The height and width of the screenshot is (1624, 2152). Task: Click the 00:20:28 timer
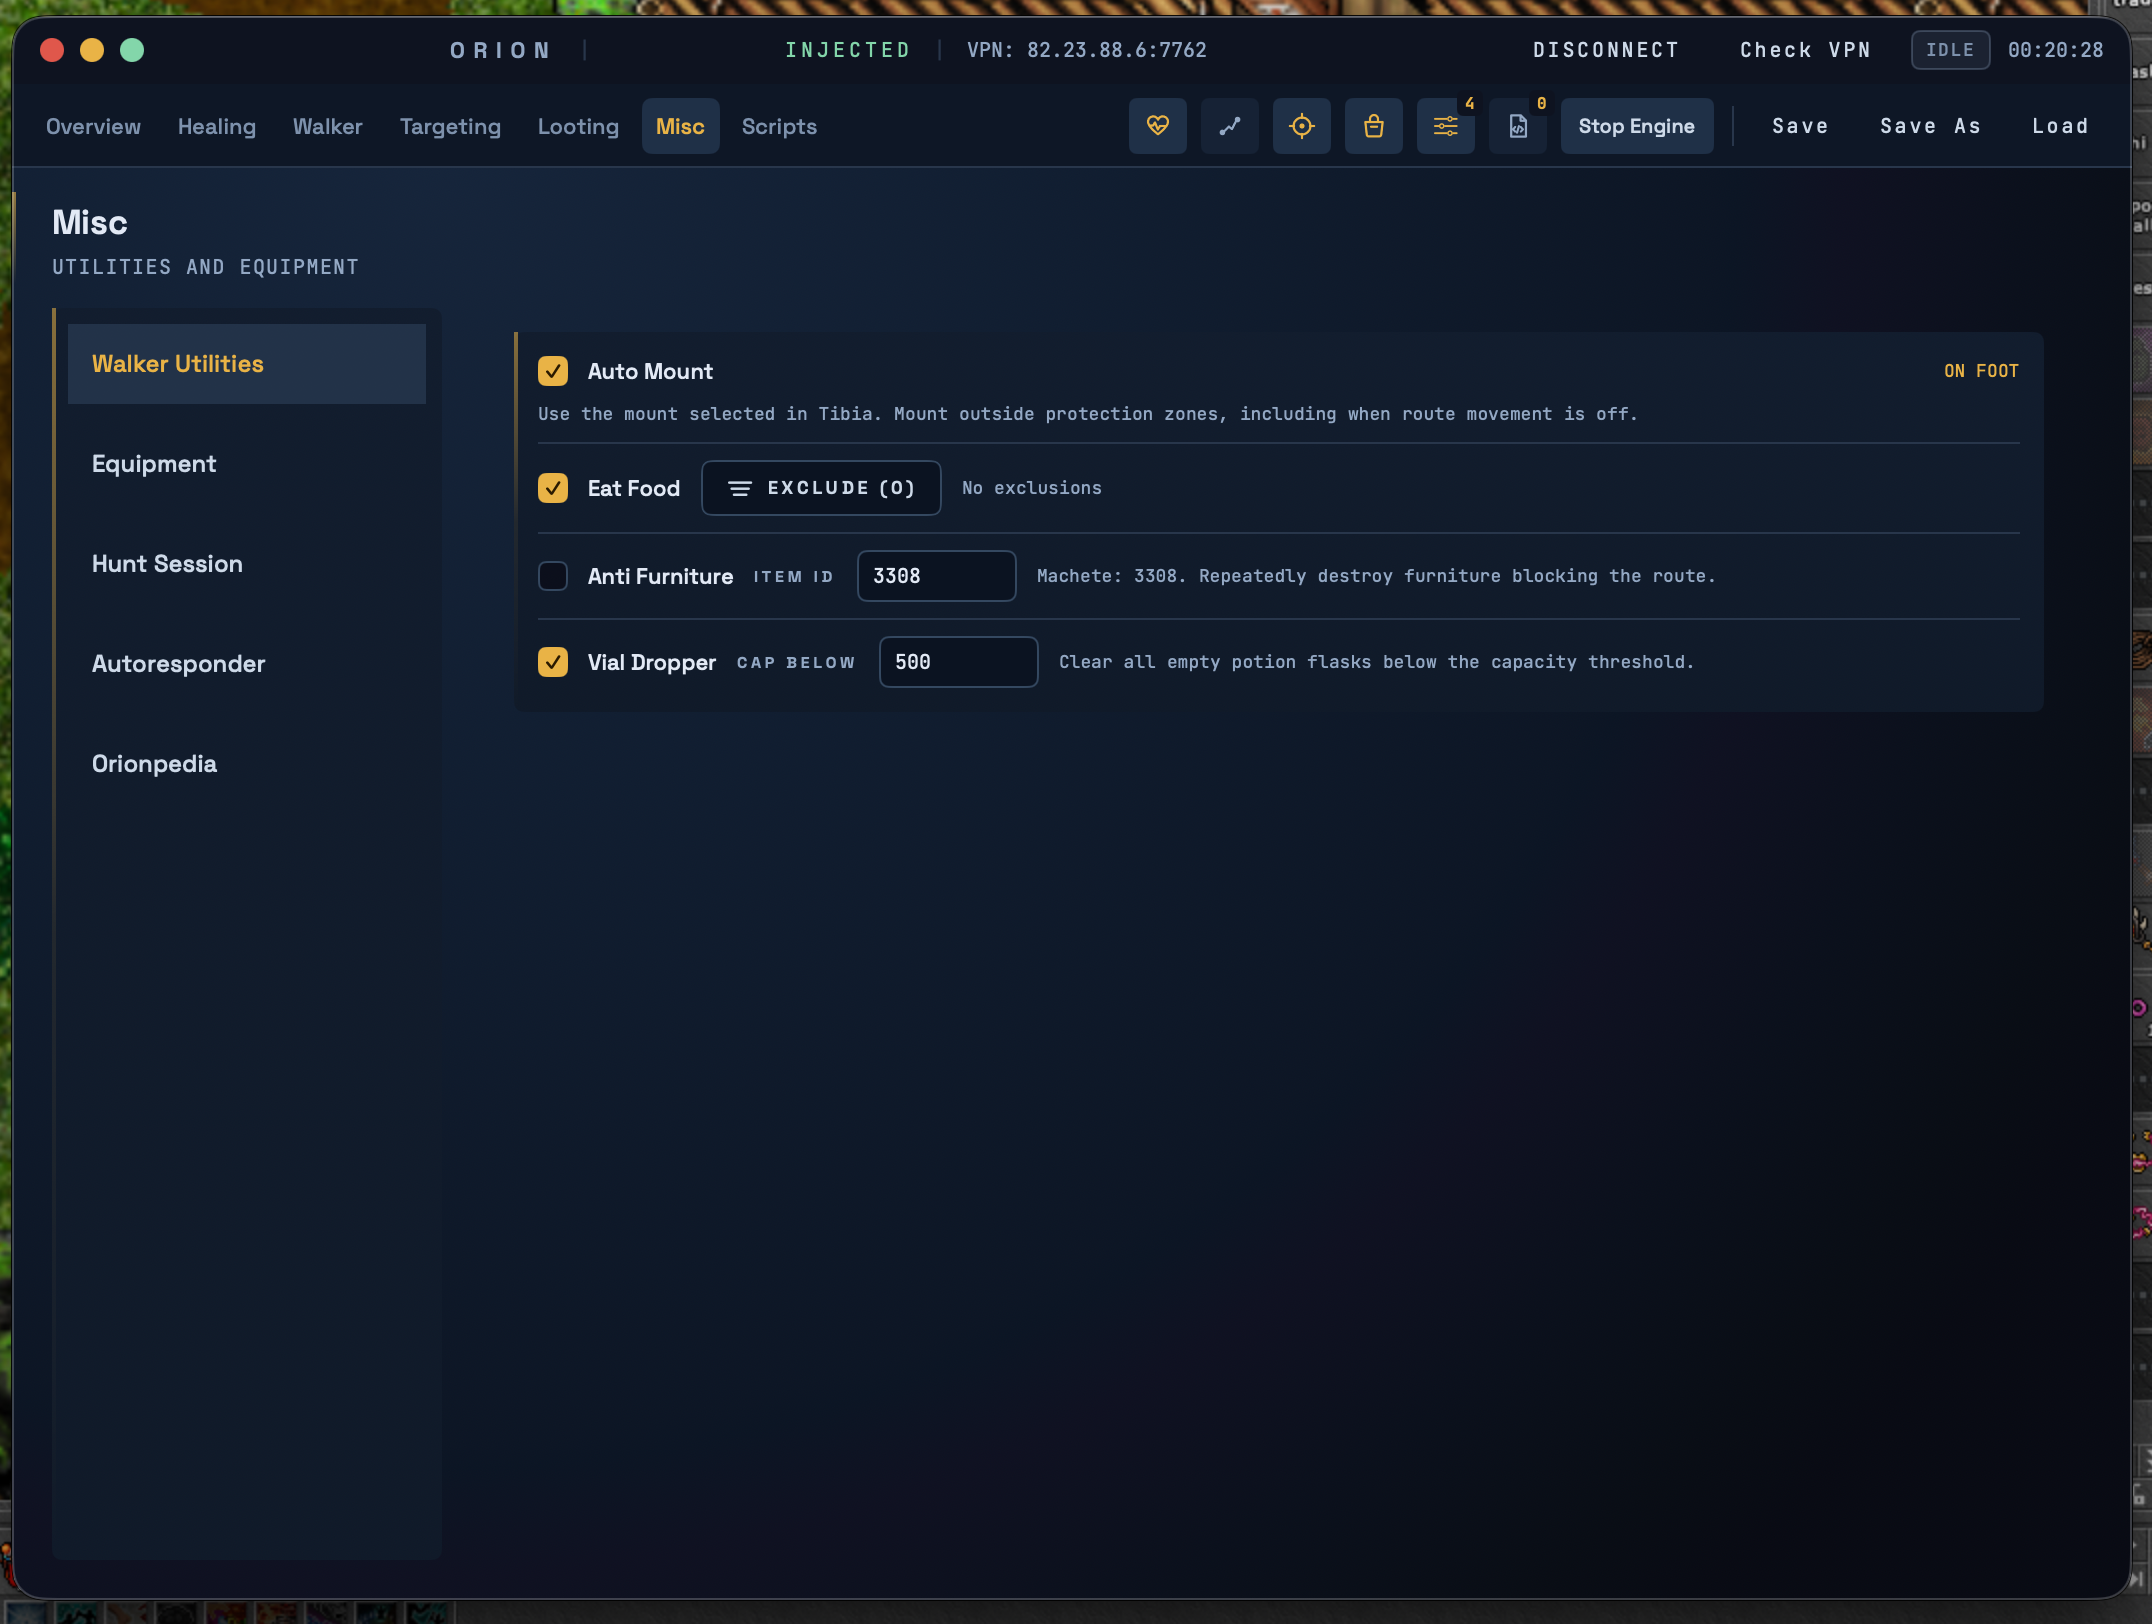point(2056,50)
